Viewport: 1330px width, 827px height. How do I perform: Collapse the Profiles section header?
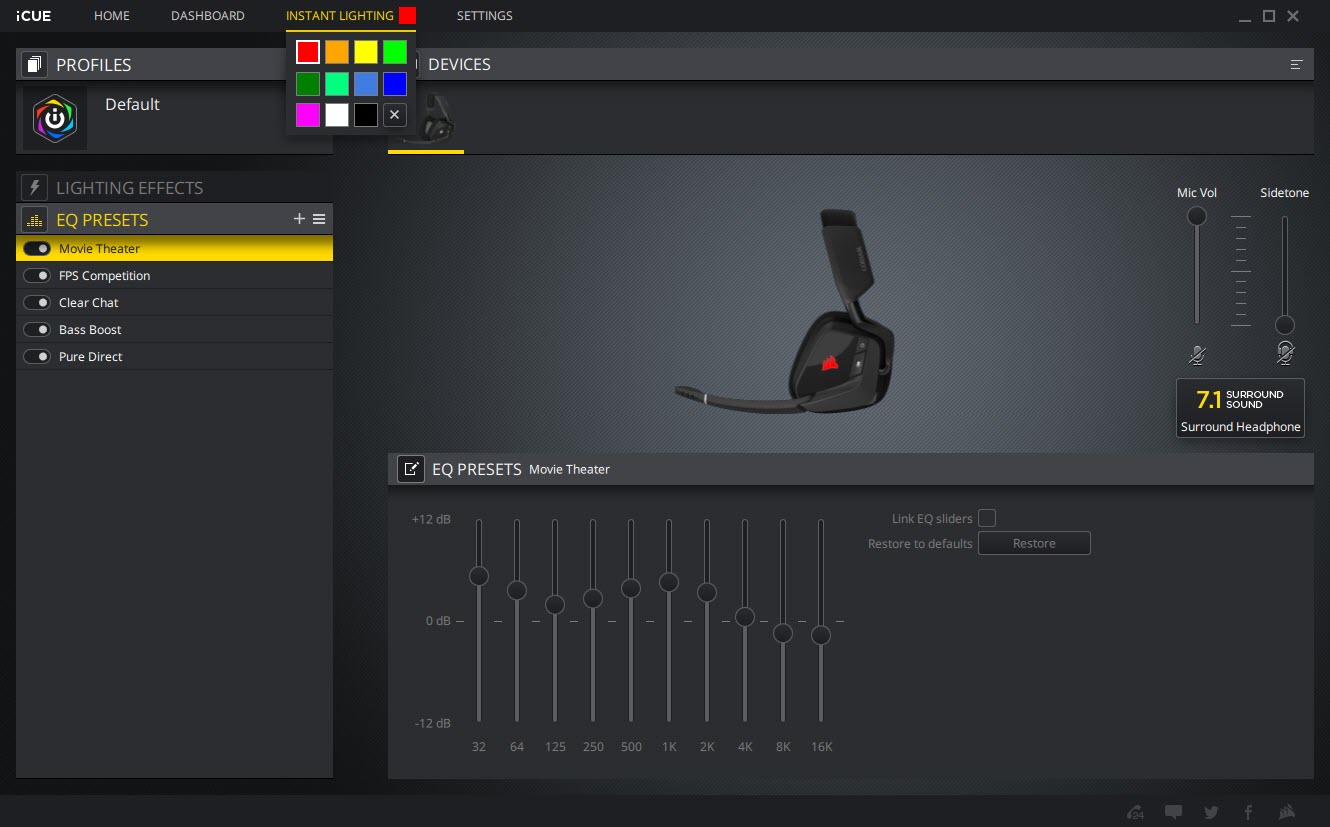175,65
